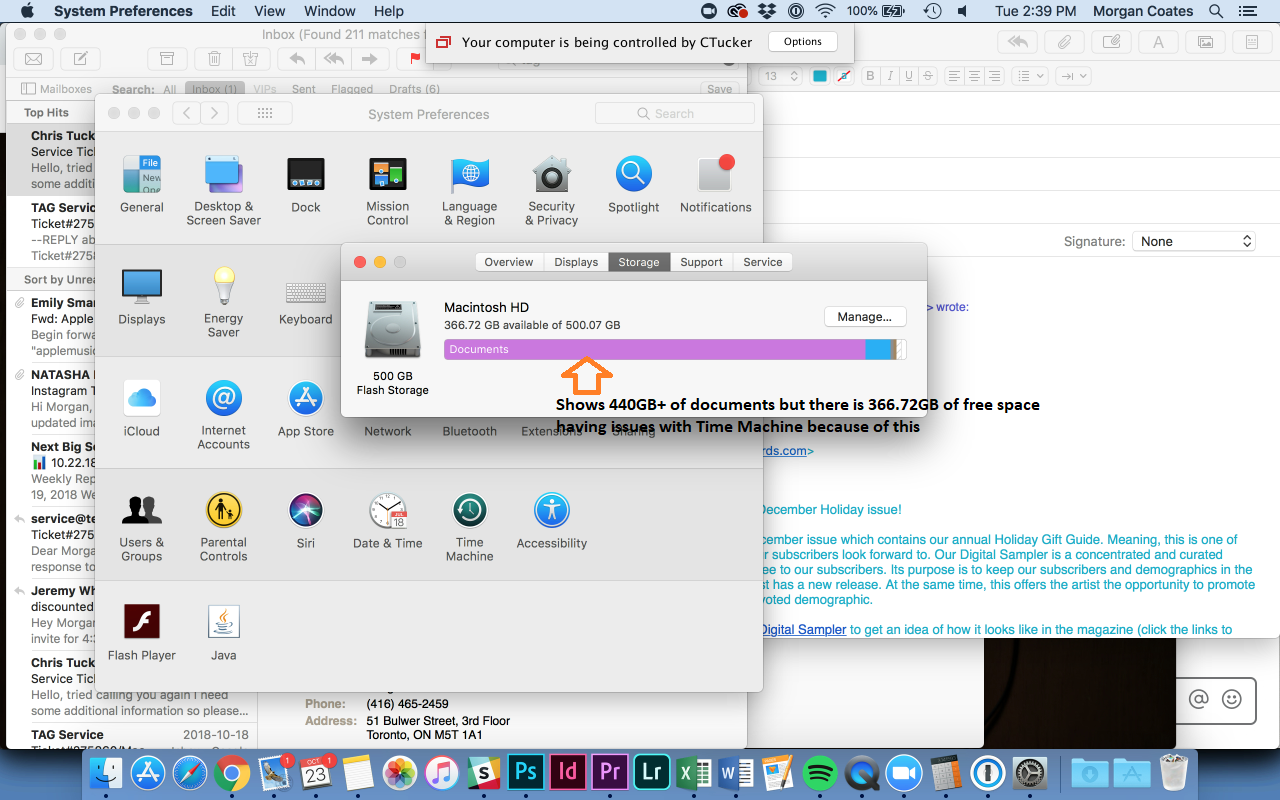Open iCloud preferences pane
The image size is (1280, 800).
pyautogui.click(x=142, y=409)
